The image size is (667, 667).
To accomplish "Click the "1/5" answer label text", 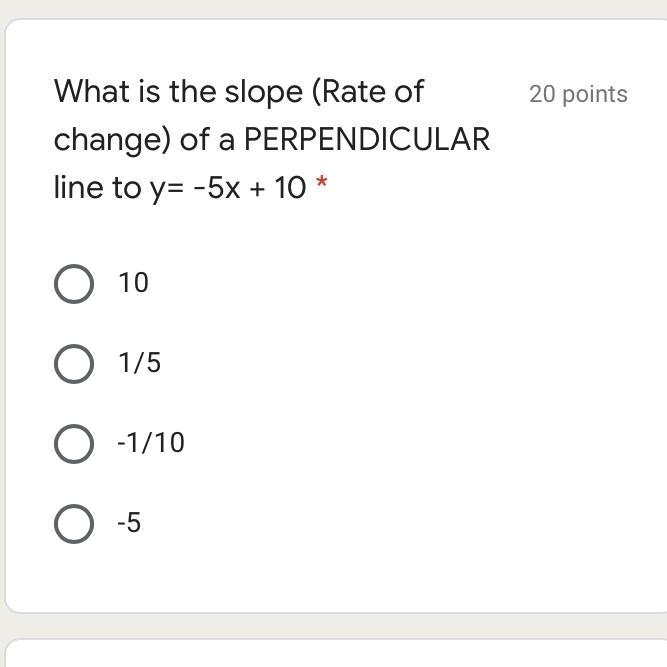I will point(139,363).
